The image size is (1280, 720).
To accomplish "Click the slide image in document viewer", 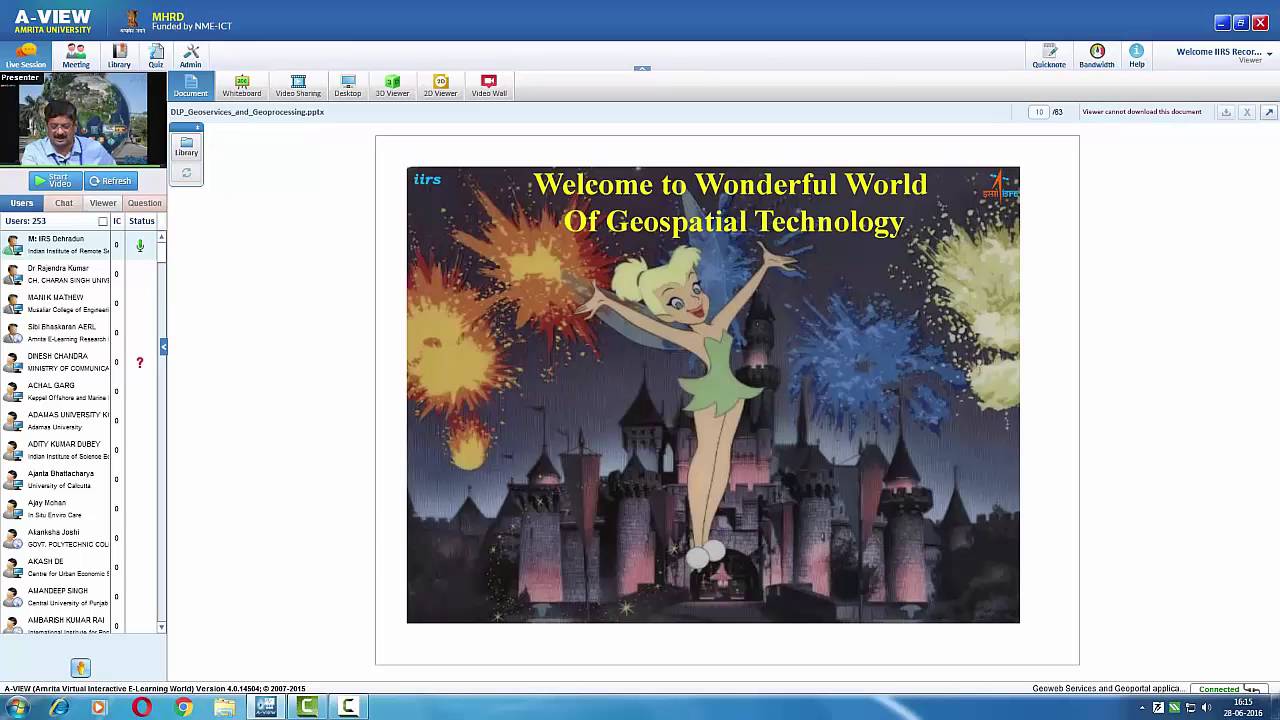I will tap(713, 395).
